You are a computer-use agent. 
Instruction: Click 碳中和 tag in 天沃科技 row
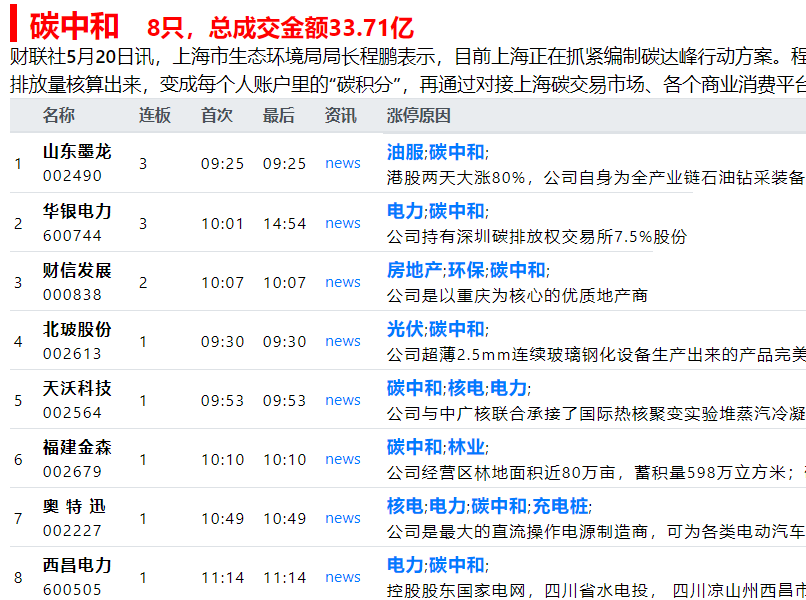[414, 388]
